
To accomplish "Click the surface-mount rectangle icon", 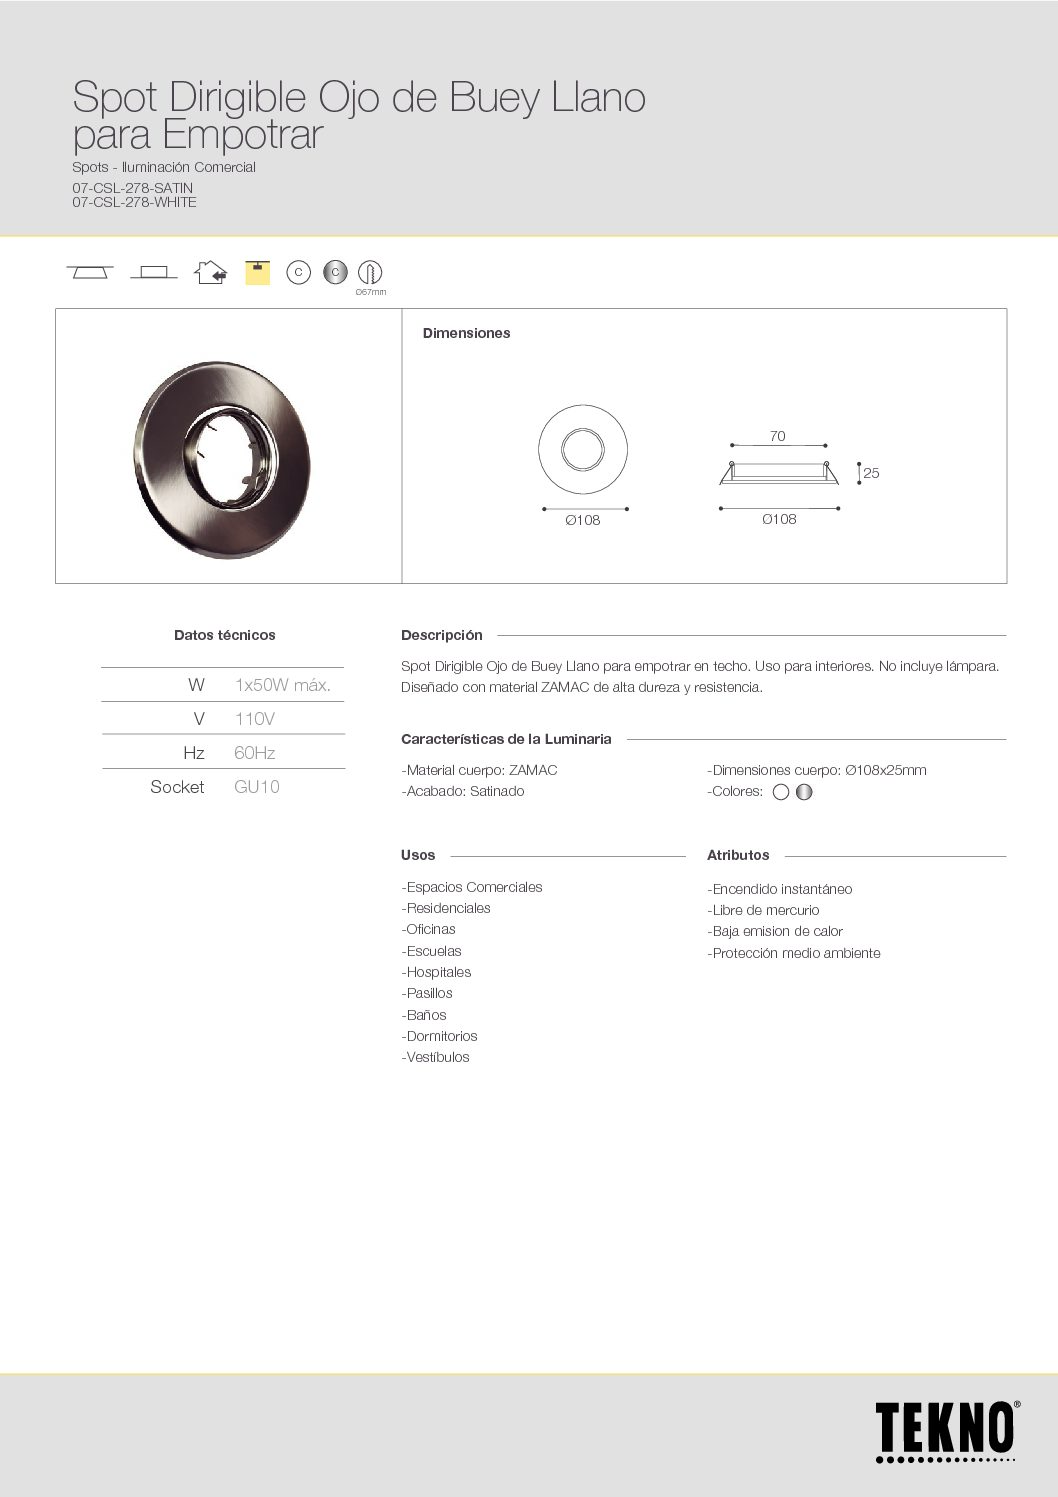I will pyautogui.click(x=153, y=272).
